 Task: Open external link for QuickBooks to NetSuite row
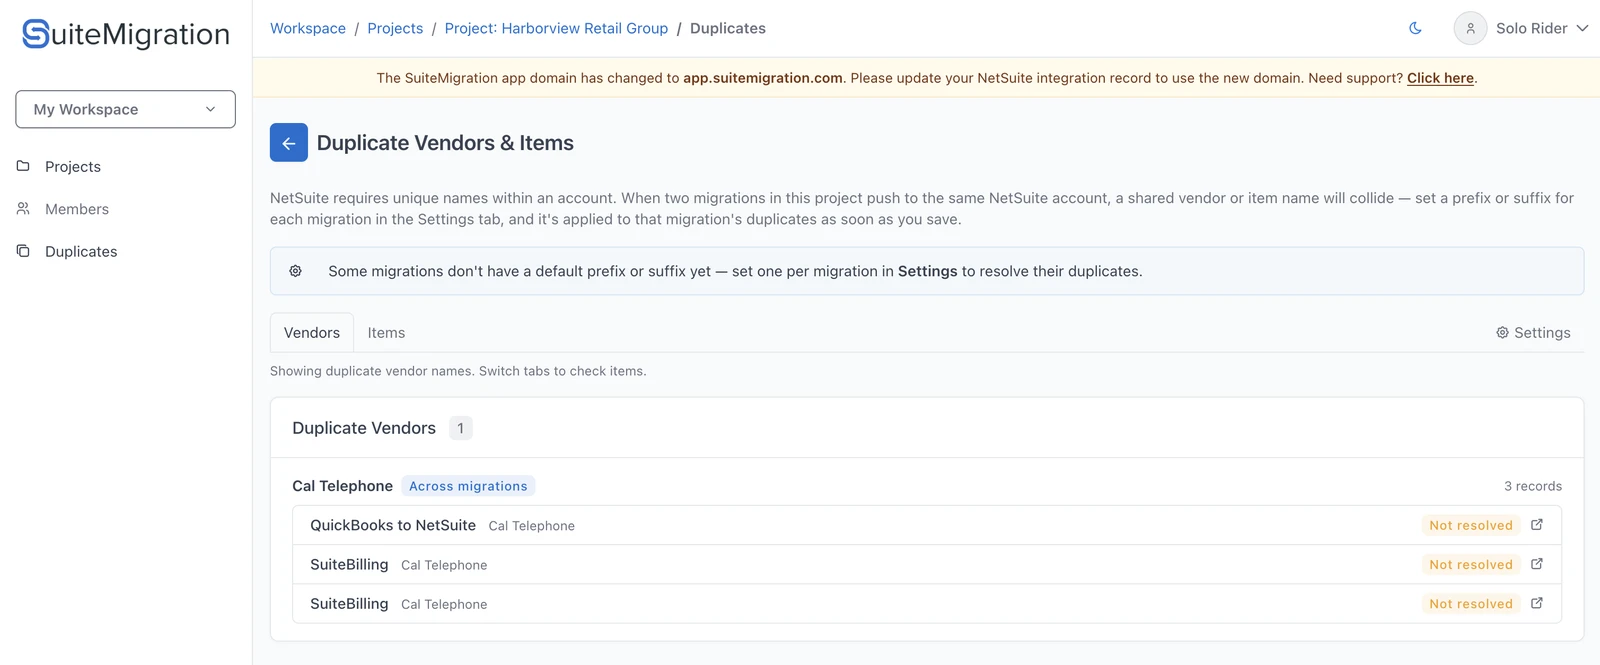pyautogui.click(x=1537, y=525)
